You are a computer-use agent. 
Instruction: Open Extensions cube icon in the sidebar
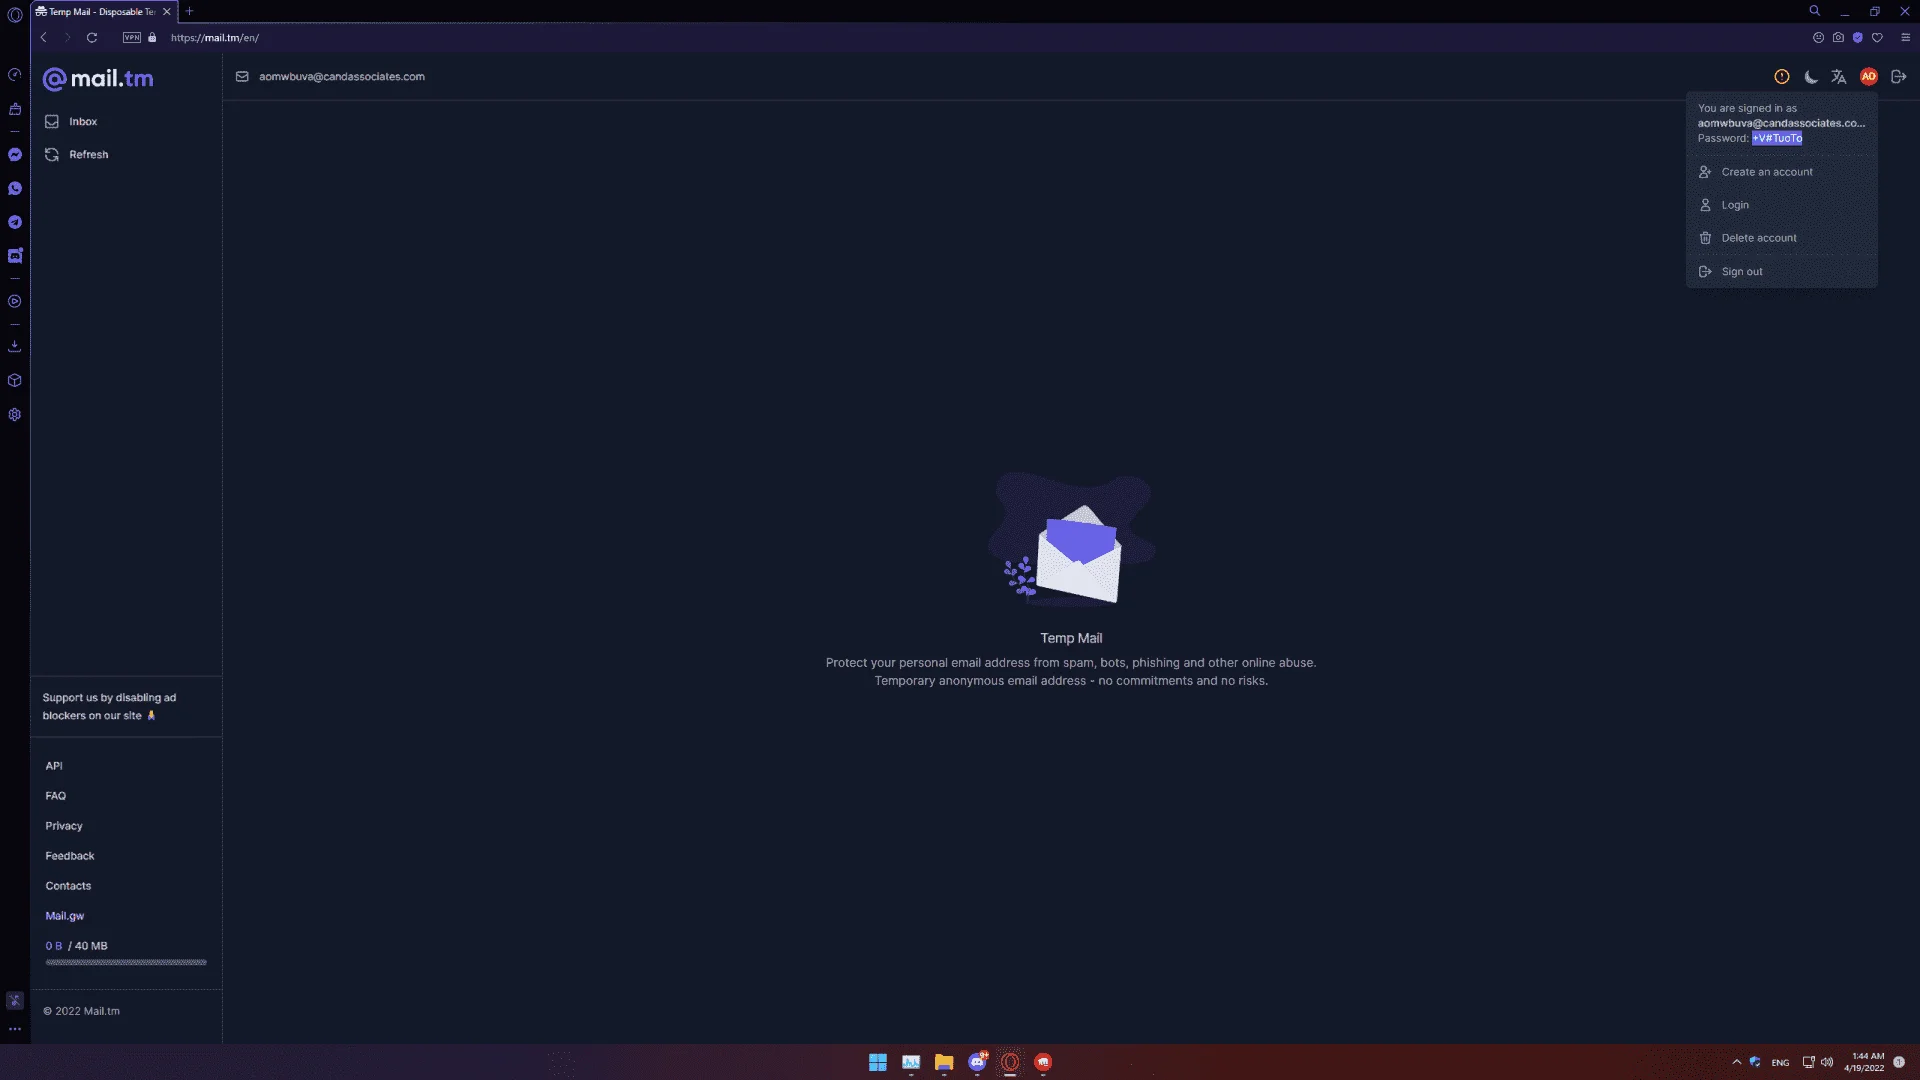(15, 381)
